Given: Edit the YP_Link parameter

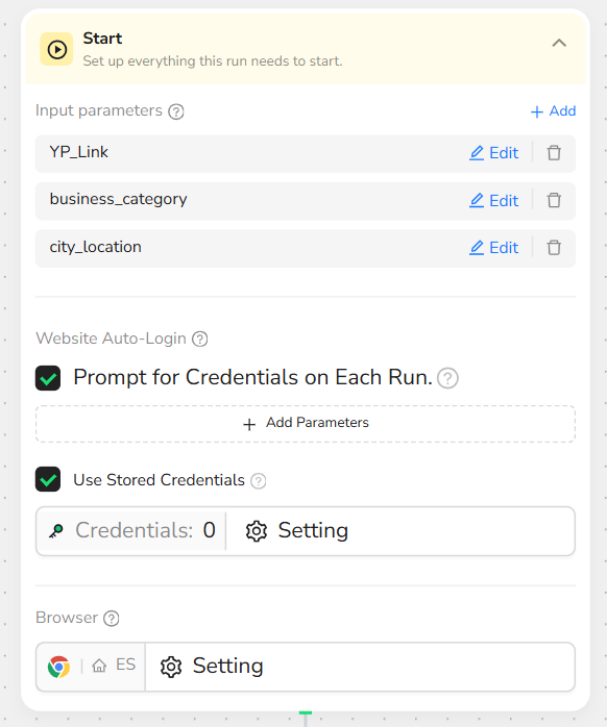Looking at the screenshot, I should [494, 153].
